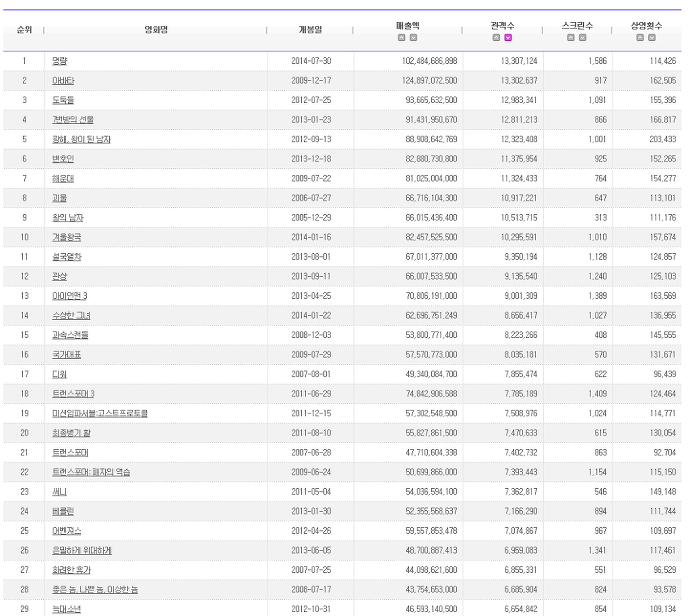Viewport: 690px width, 616px height.
Task: Open the movie link 도둑들
Action: pyautogui.click(x=63, y=100)
